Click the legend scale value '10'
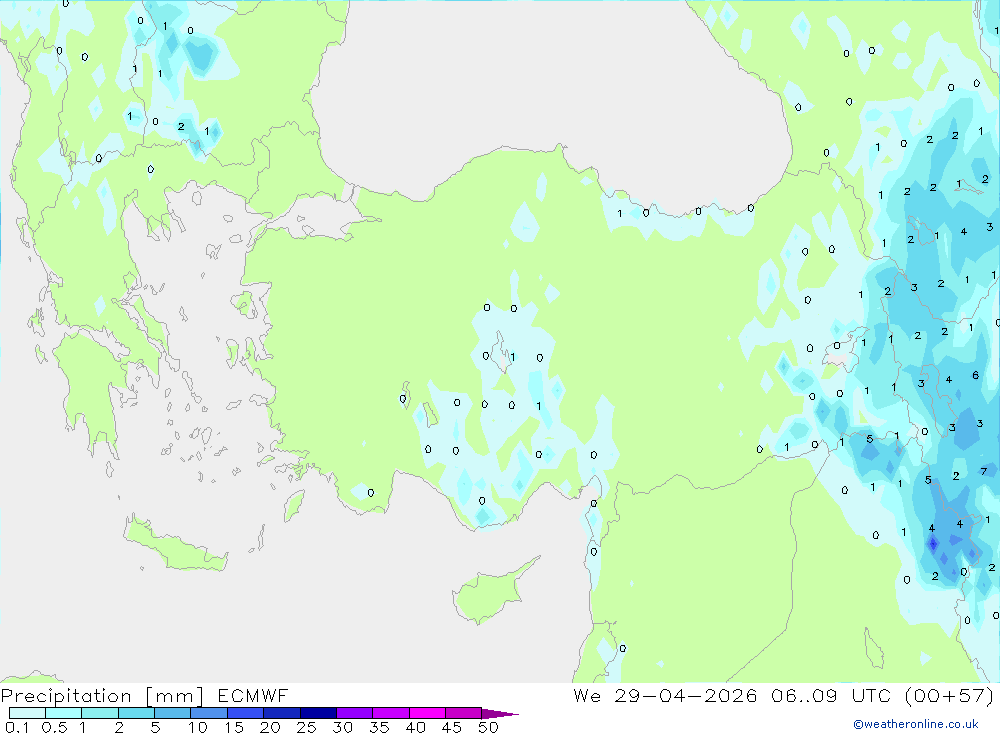 click(x=198, y=727)
